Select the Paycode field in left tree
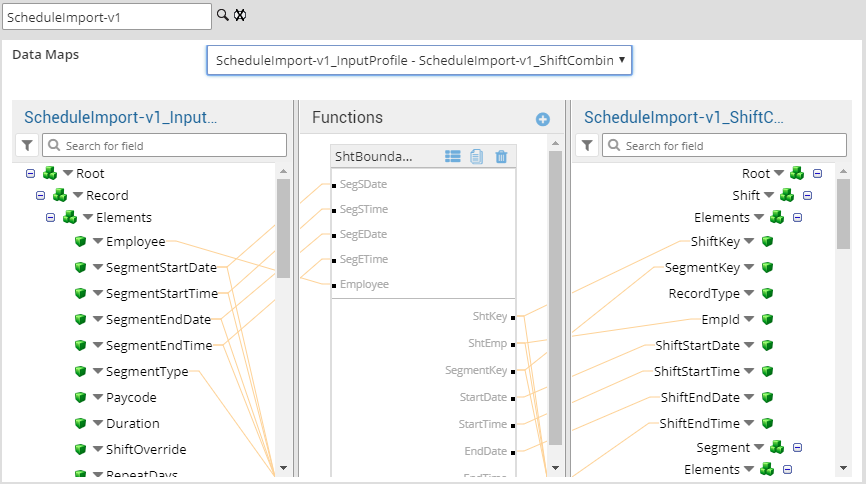The image size is (866, 488). click(131, 398)
